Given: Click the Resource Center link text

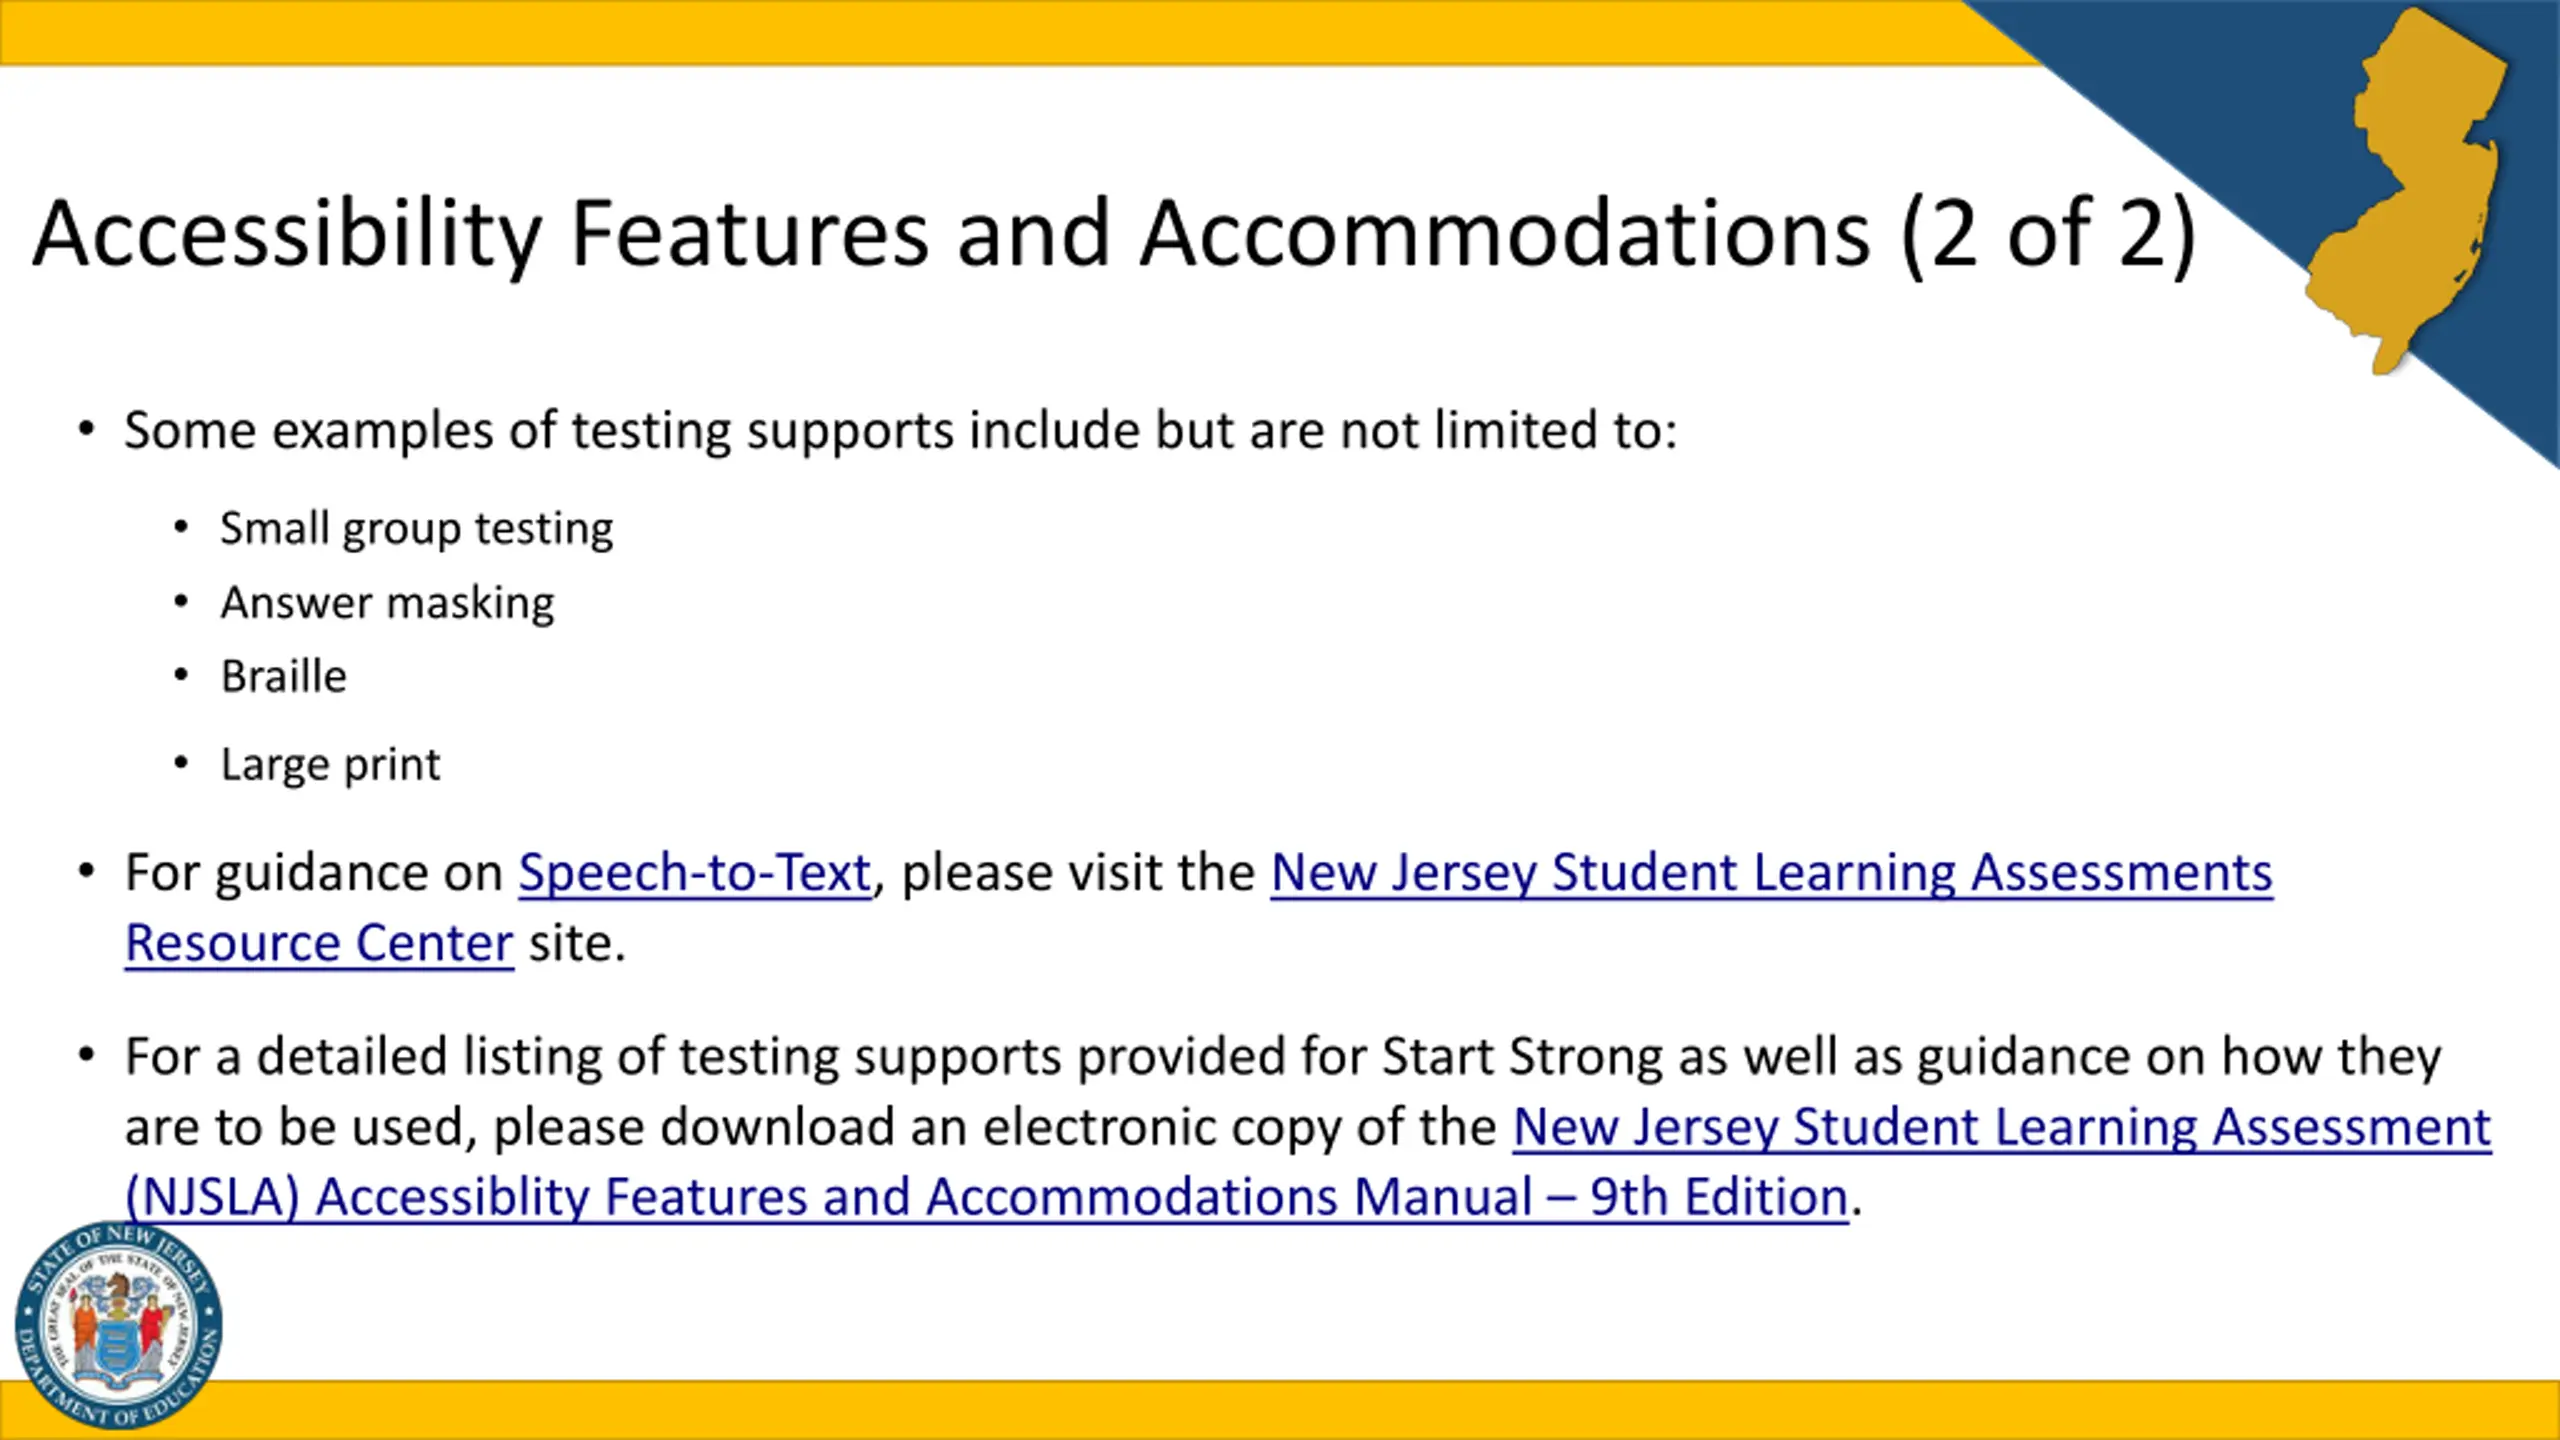Looking at the screenshot, I should pos(319,943).
